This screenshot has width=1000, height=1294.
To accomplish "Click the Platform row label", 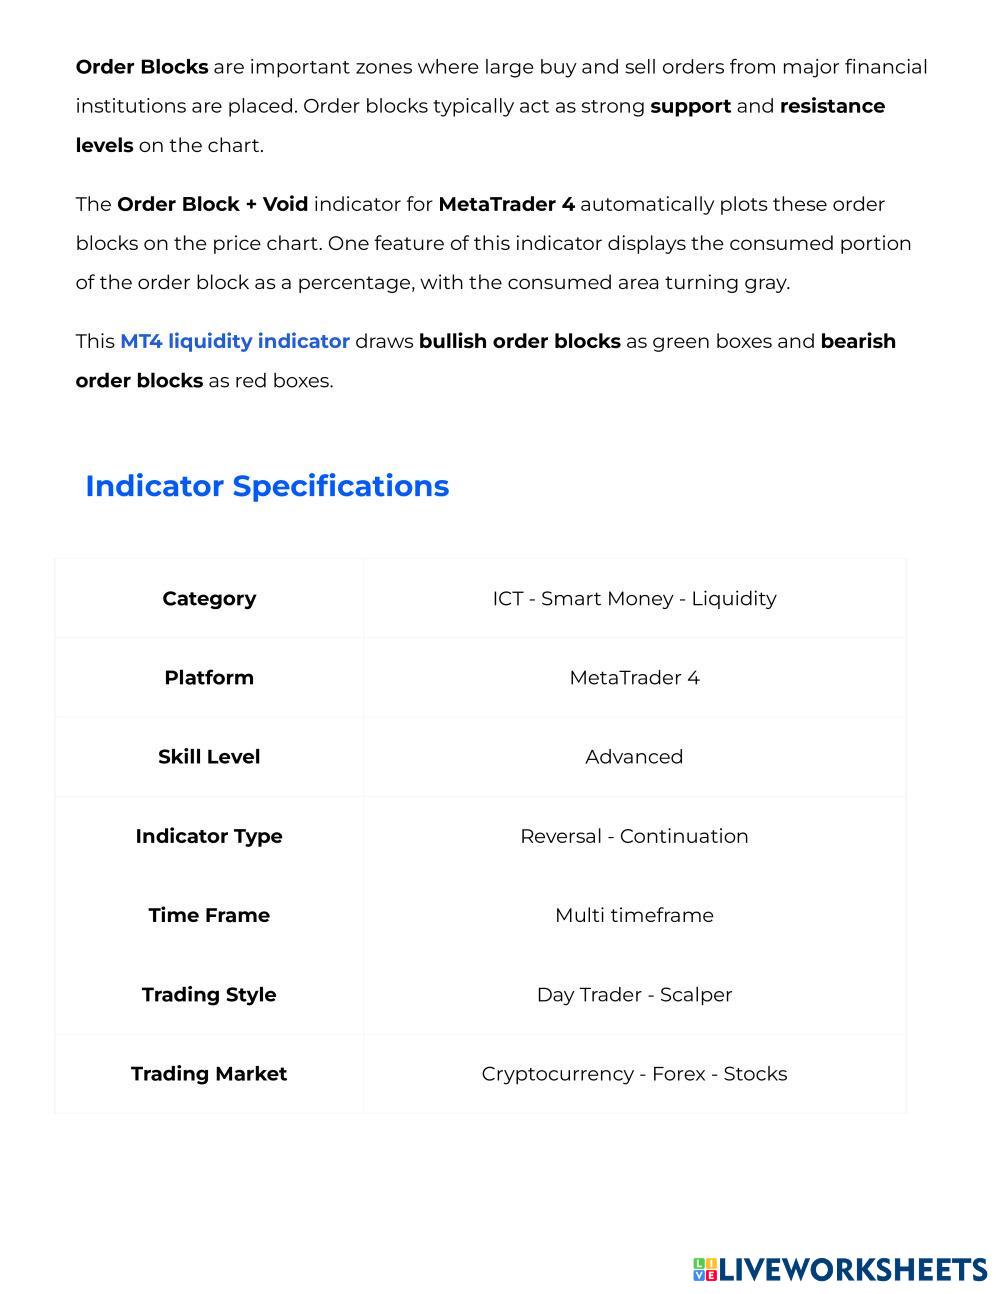I will [x=209, y=678].
